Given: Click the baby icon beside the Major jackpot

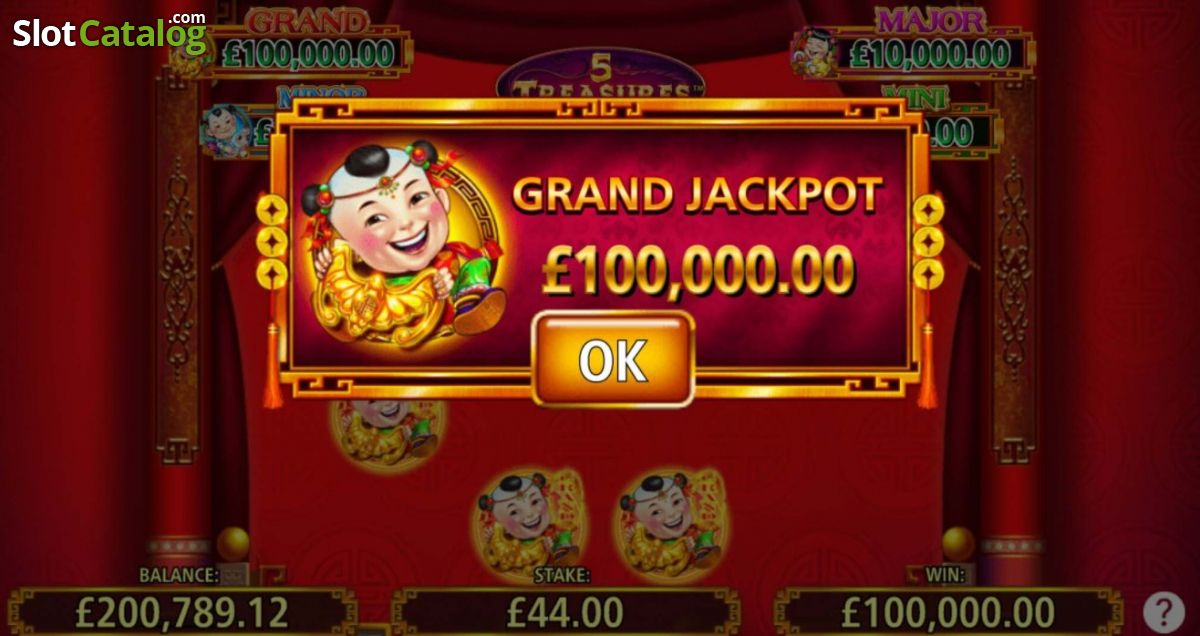Looking at the screenshot, I should click(x=816, y=52).
